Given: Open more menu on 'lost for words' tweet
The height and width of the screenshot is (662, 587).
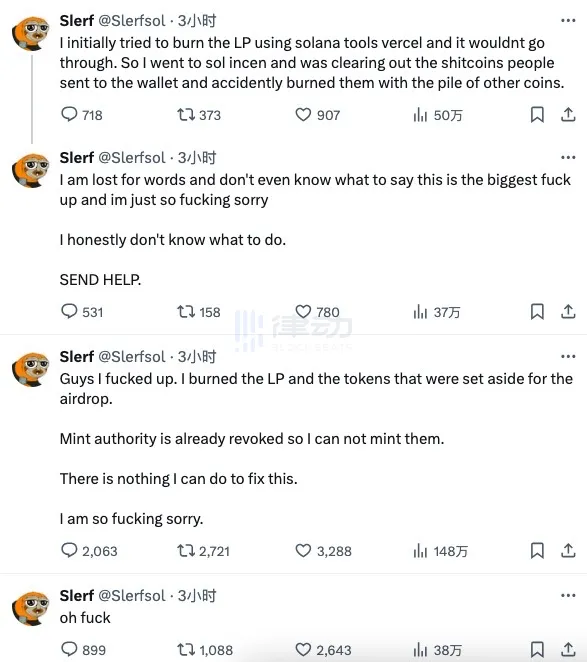Looking at the screenshot, I should (568, 157).
